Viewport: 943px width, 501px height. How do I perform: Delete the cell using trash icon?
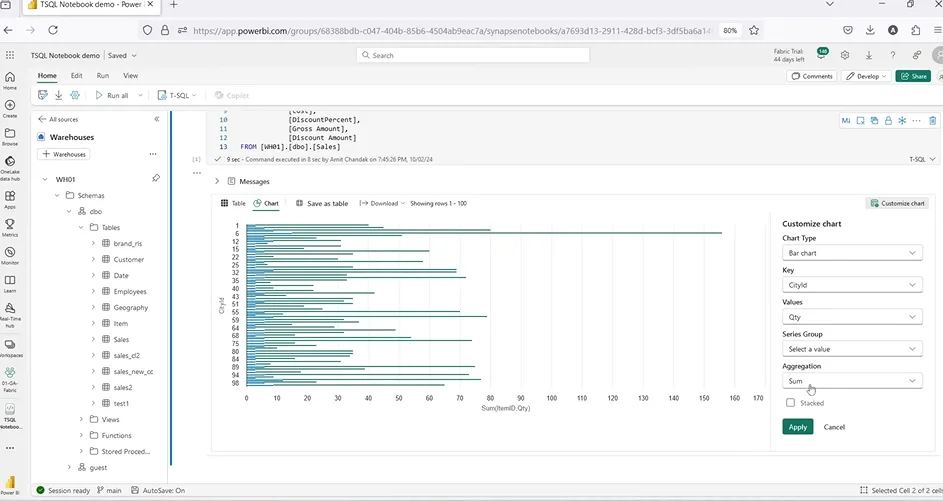tap(932, 120)
